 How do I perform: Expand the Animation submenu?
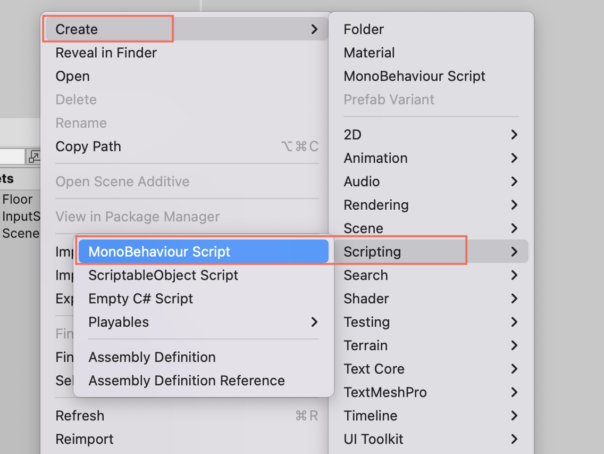pyautogui.click(x=431, y=158)
